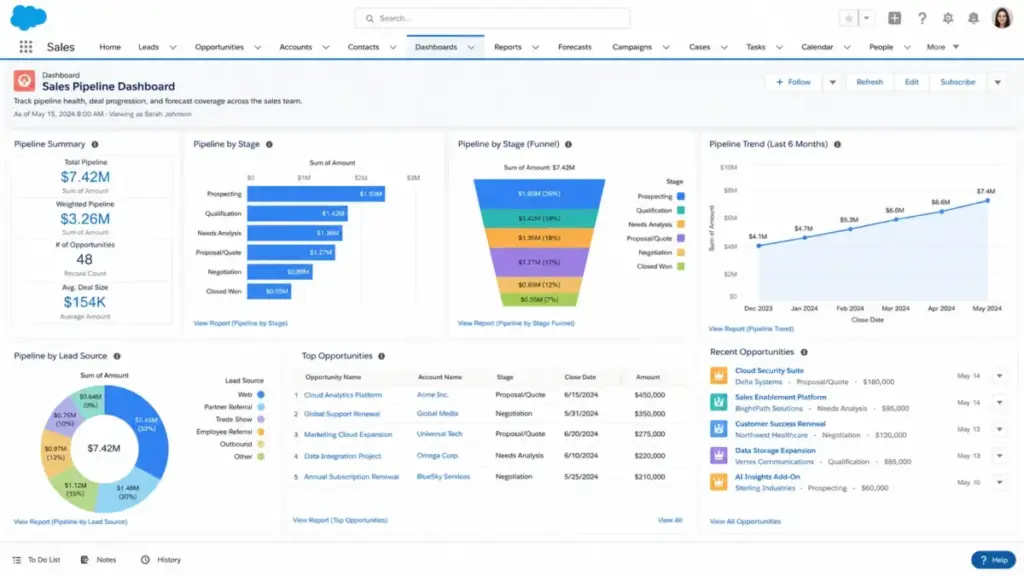Open the To Do List utility
The width and height of the screenshot is (1024, 576).
coord(37,560)
